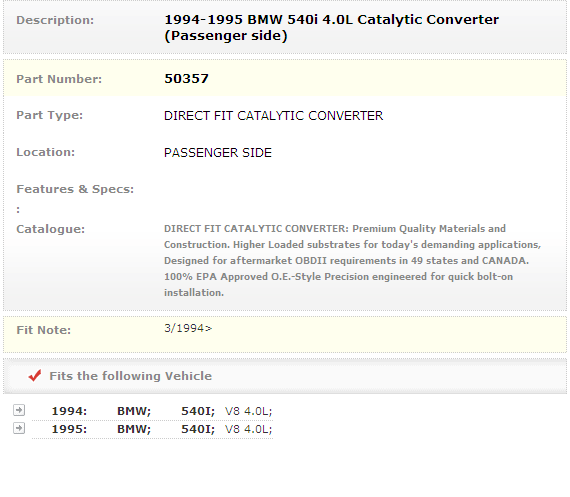Select the 1995: year label

pyautogui.click(x=69, y=429)
